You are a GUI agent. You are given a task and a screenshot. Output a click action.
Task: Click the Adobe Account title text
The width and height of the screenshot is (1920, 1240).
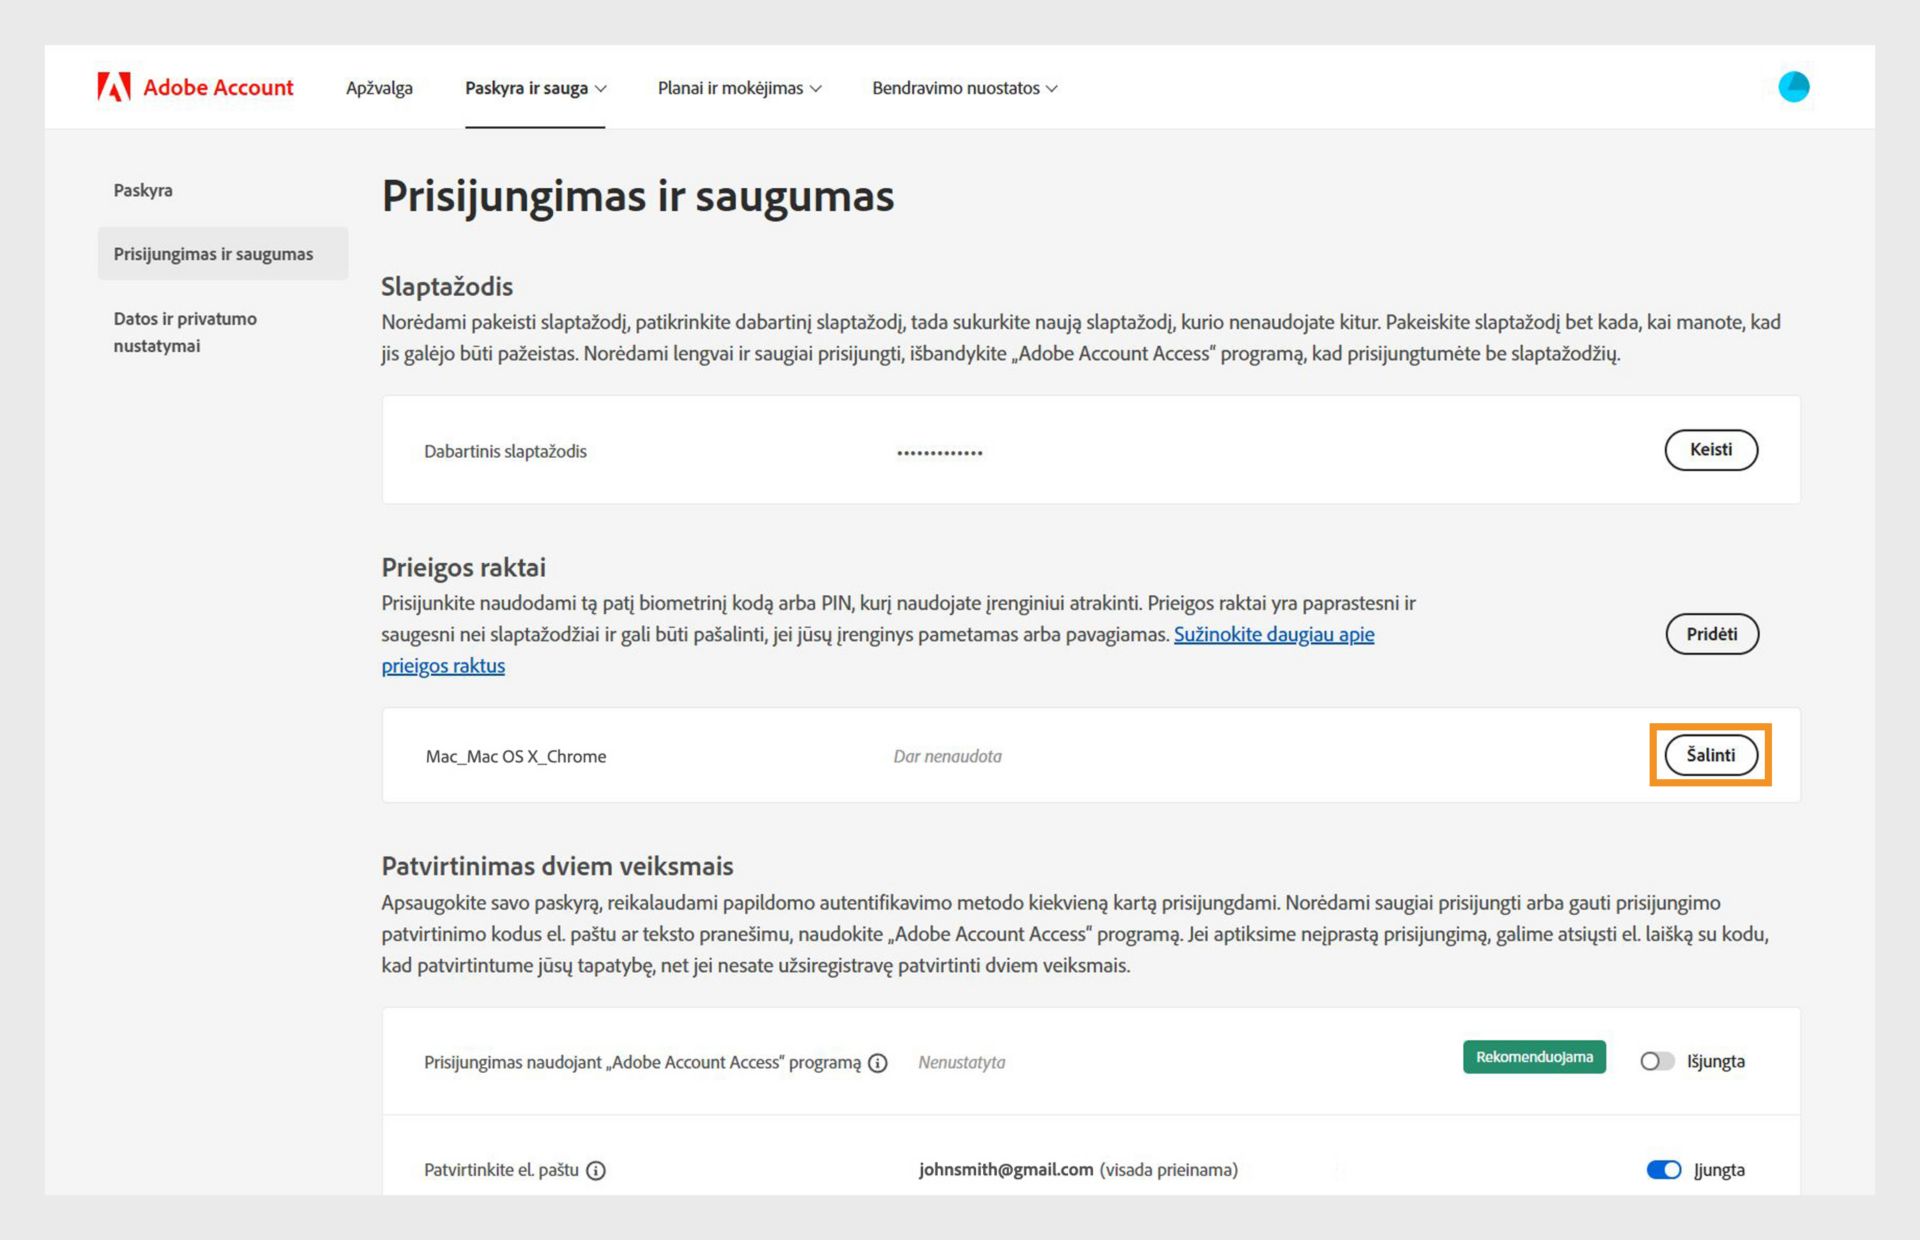pos(218,88)
